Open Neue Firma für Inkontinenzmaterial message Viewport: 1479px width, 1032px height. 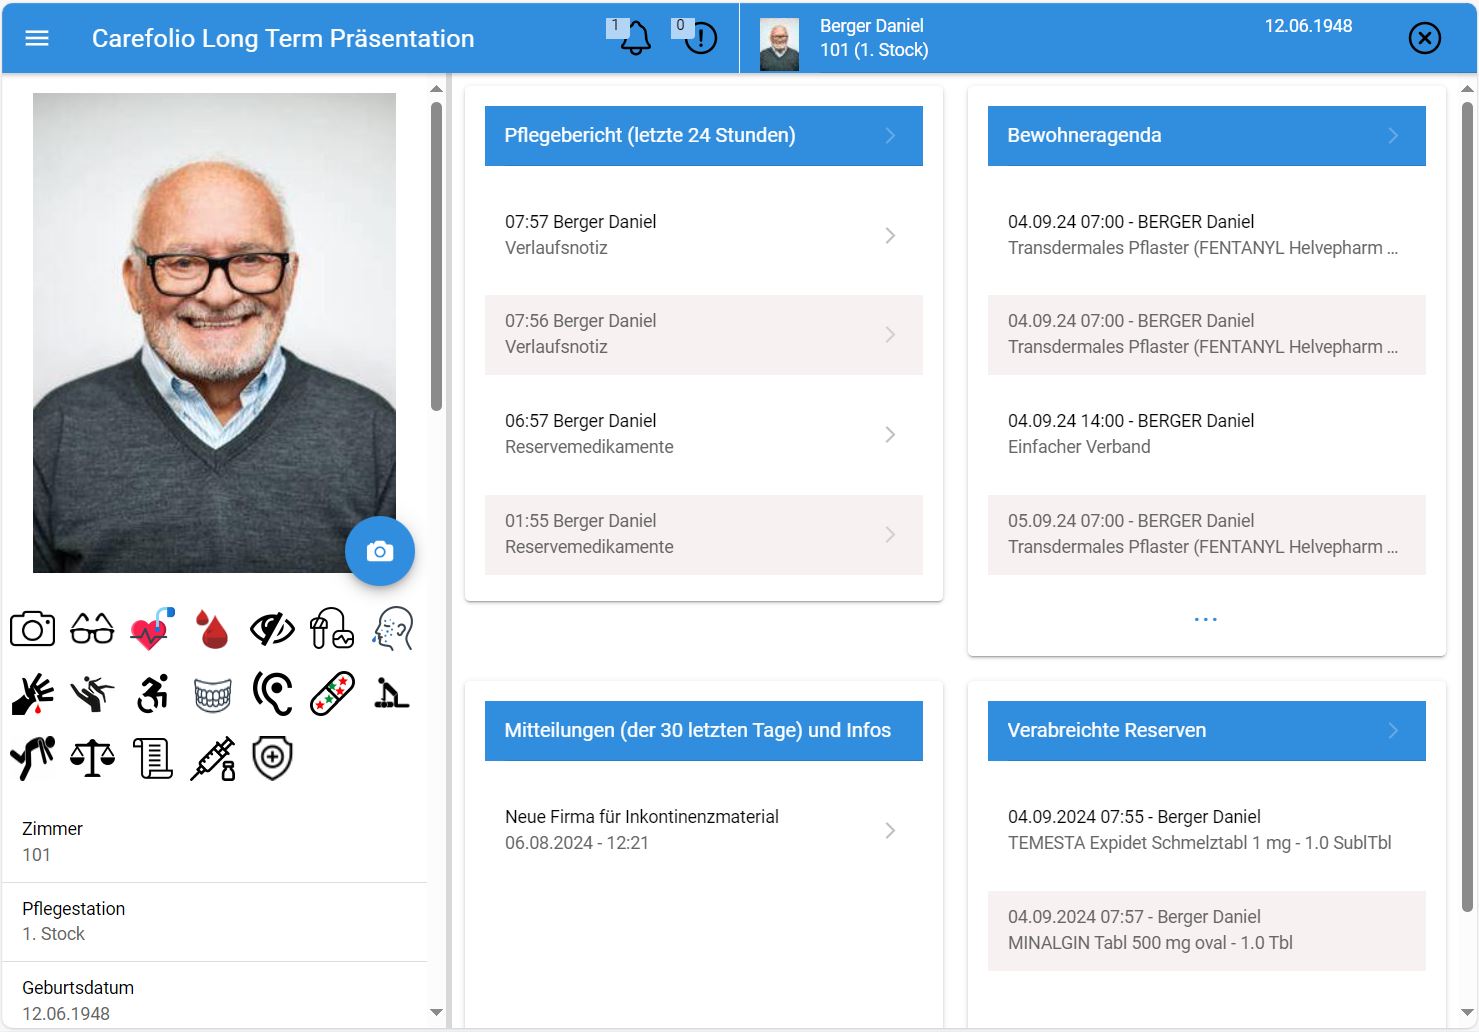[x=703, y=830]
